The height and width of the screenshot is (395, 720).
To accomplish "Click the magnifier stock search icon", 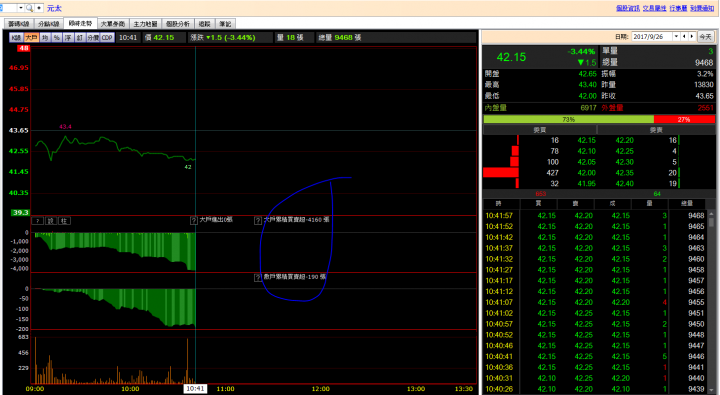I will [x=29, y=8].
